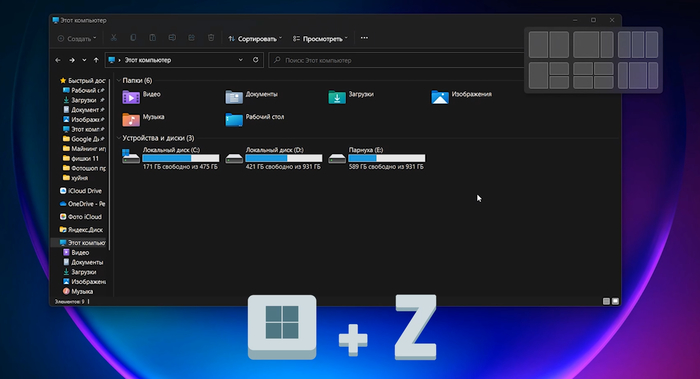Click the Copy icon in toolbar
700x379 pixels.
click(x=133, y=38)
